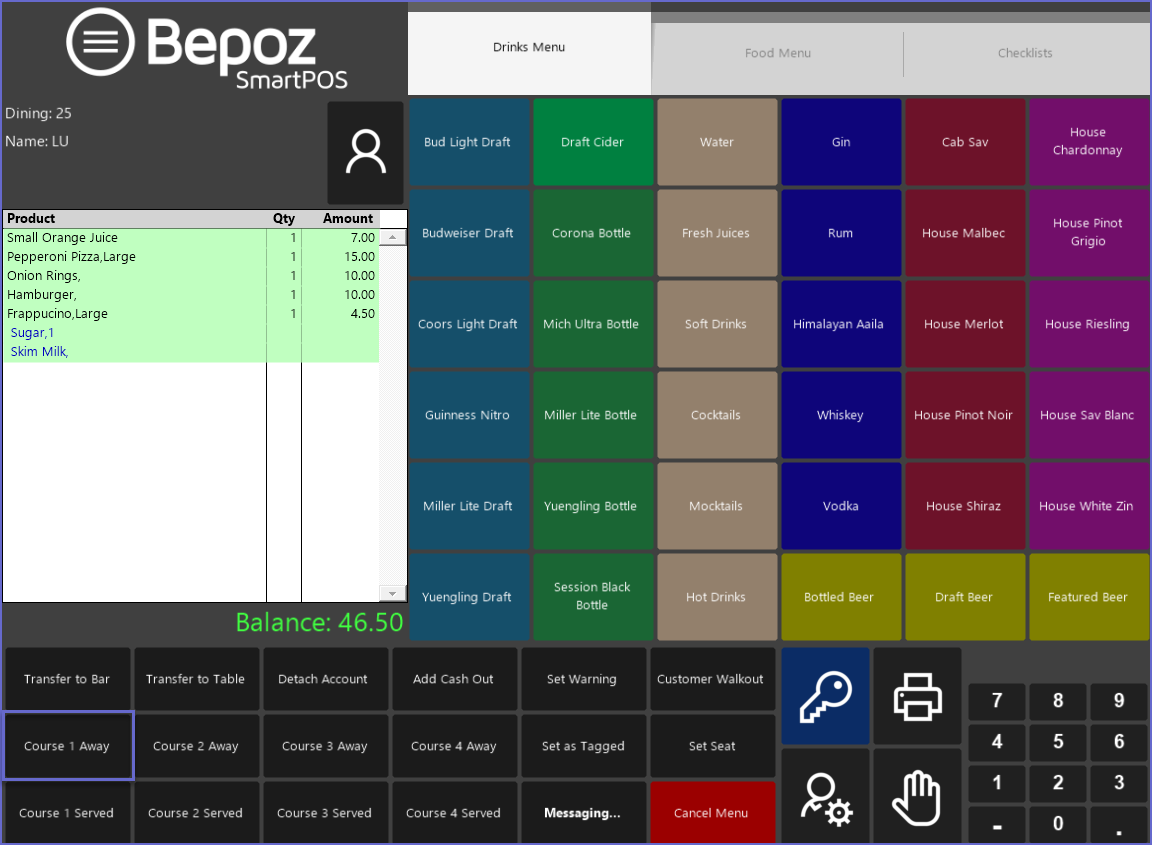Select Draft Cider item
Viewport: 1152px width, 845px height.
[592, 142]
